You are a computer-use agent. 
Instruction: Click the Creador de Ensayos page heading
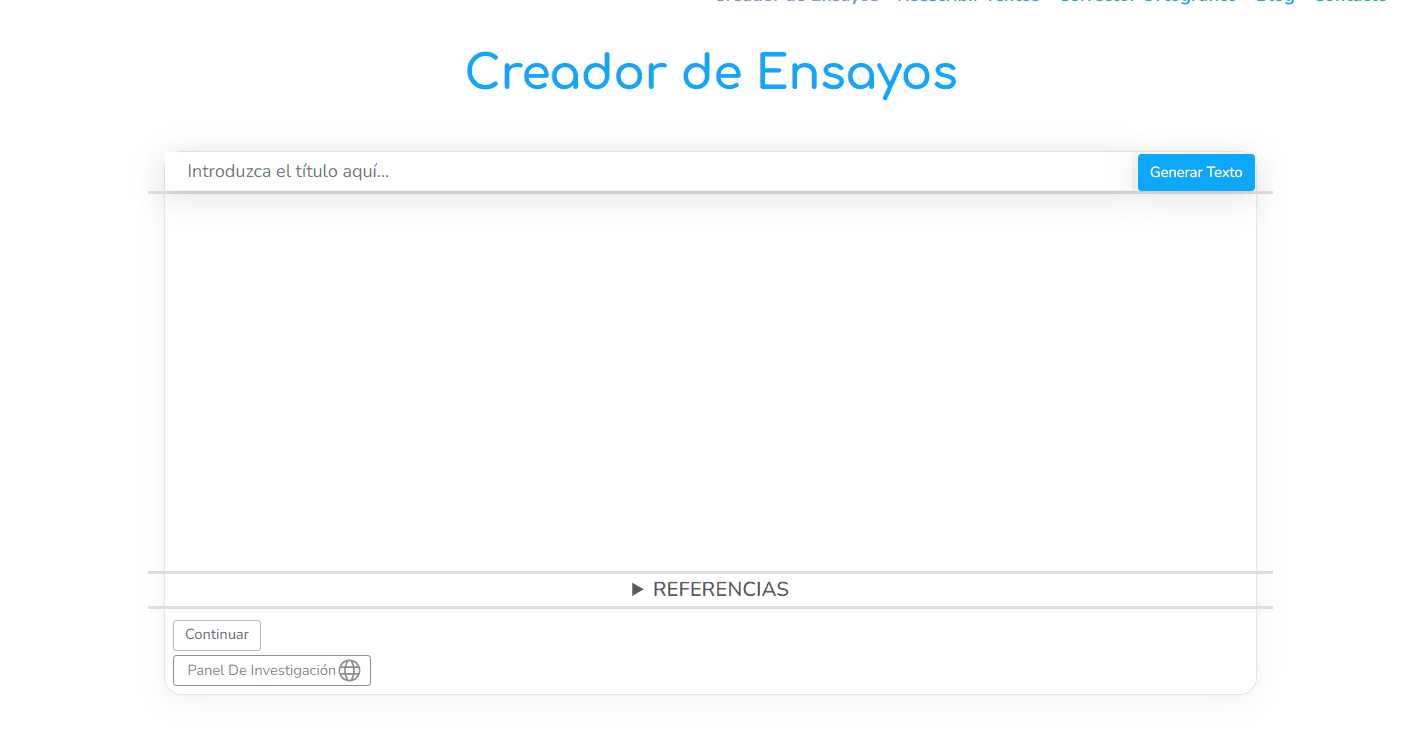click(x=711, y=72)
